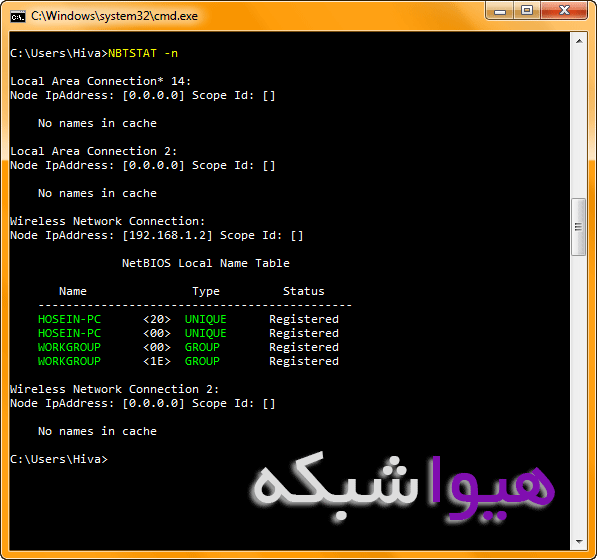
Task: Click the scrollbar up arrow
Action: (x=579, y=41)
